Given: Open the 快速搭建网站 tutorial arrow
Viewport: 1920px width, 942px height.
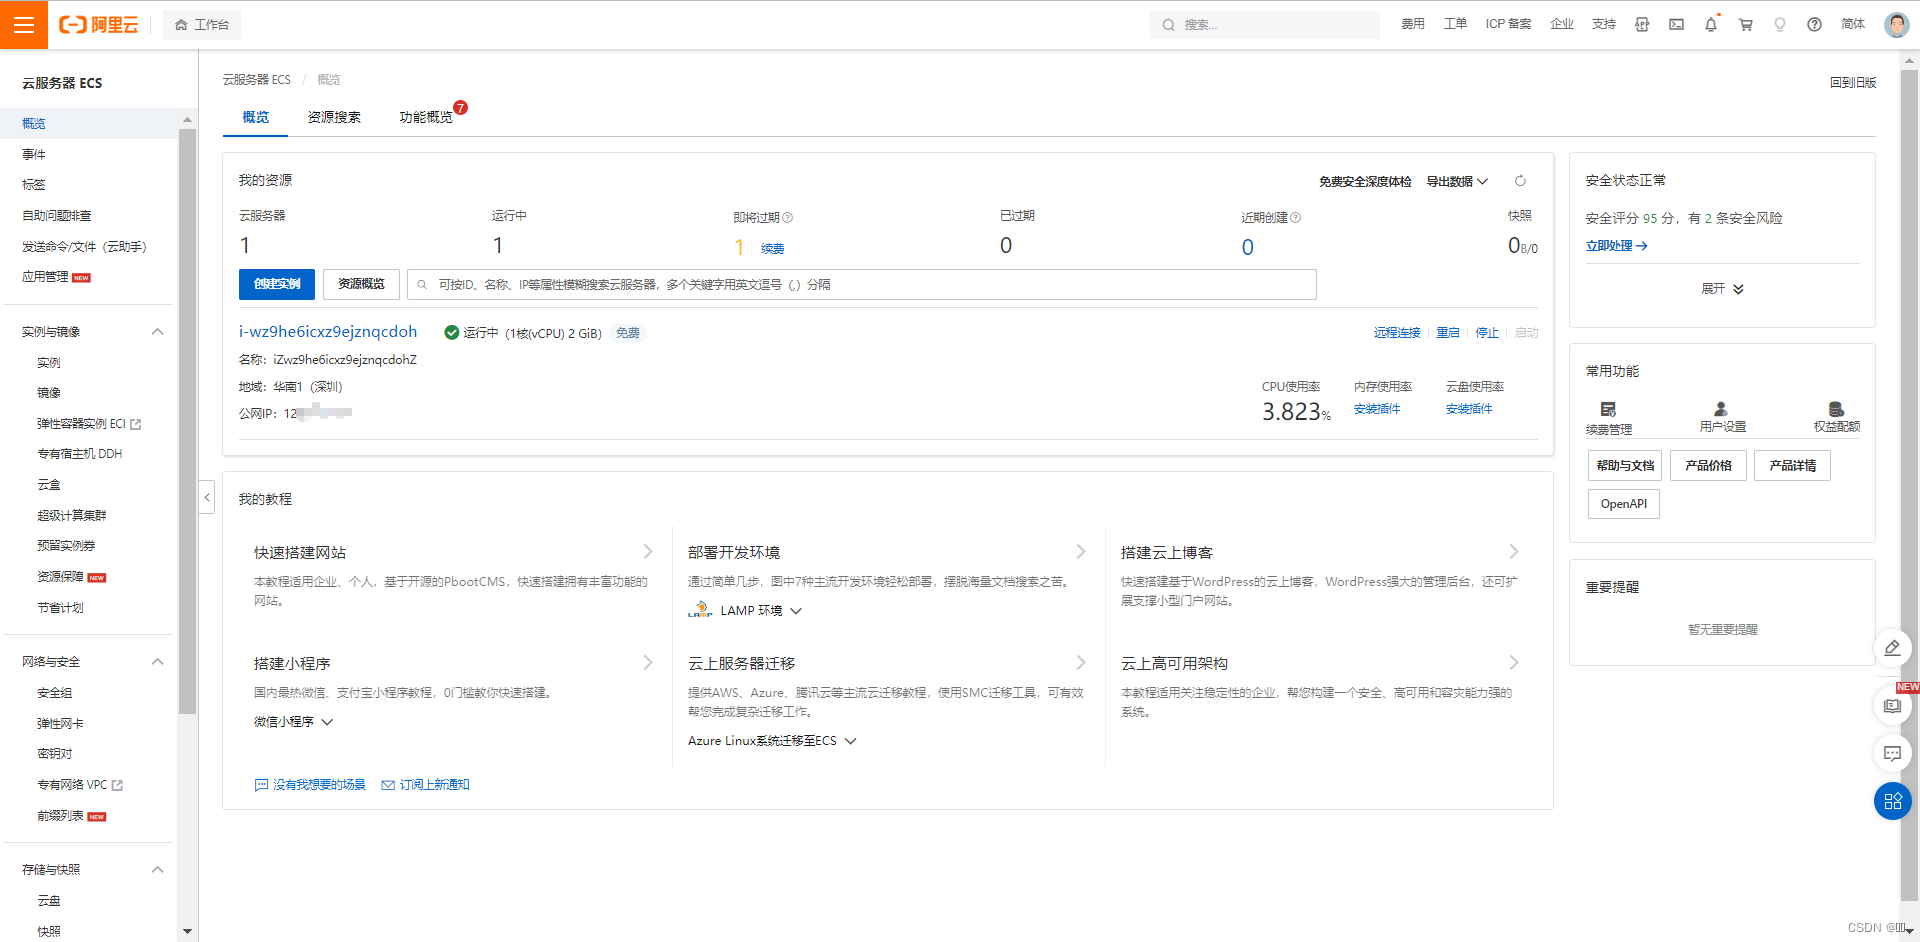Looking at the screenshot, I should click(x=648, y=552).
